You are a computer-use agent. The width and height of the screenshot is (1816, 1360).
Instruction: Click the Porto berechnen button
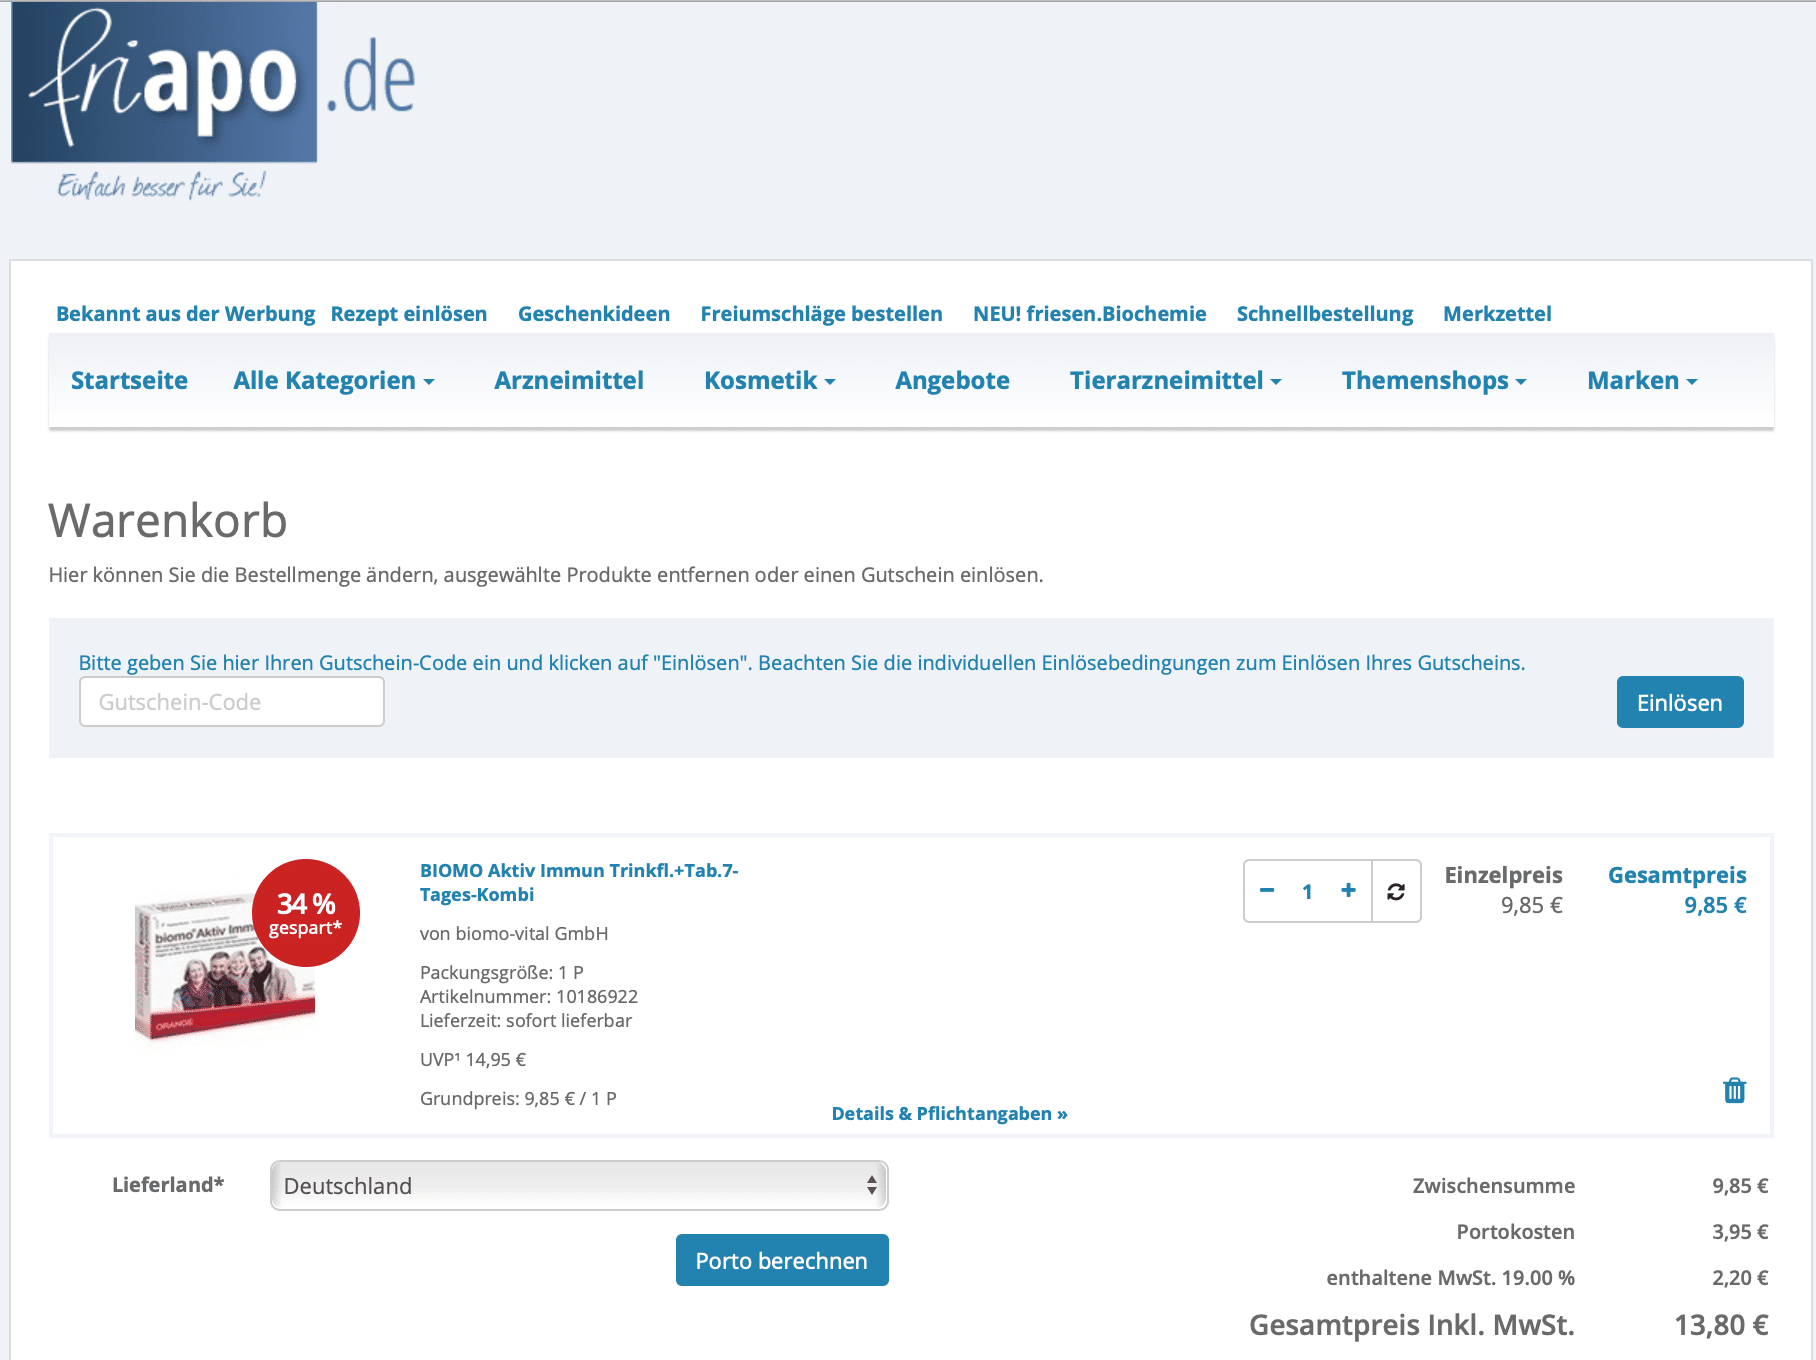point(782,1260)
